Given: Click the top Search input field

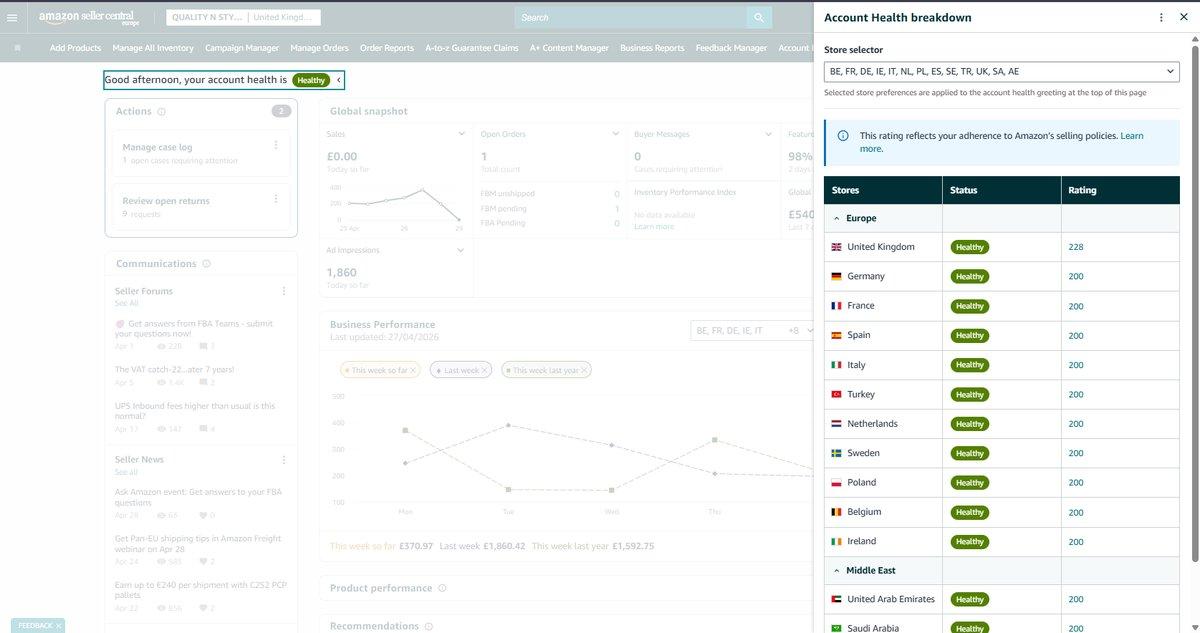Looking at the screenshot, I should 631,17.
